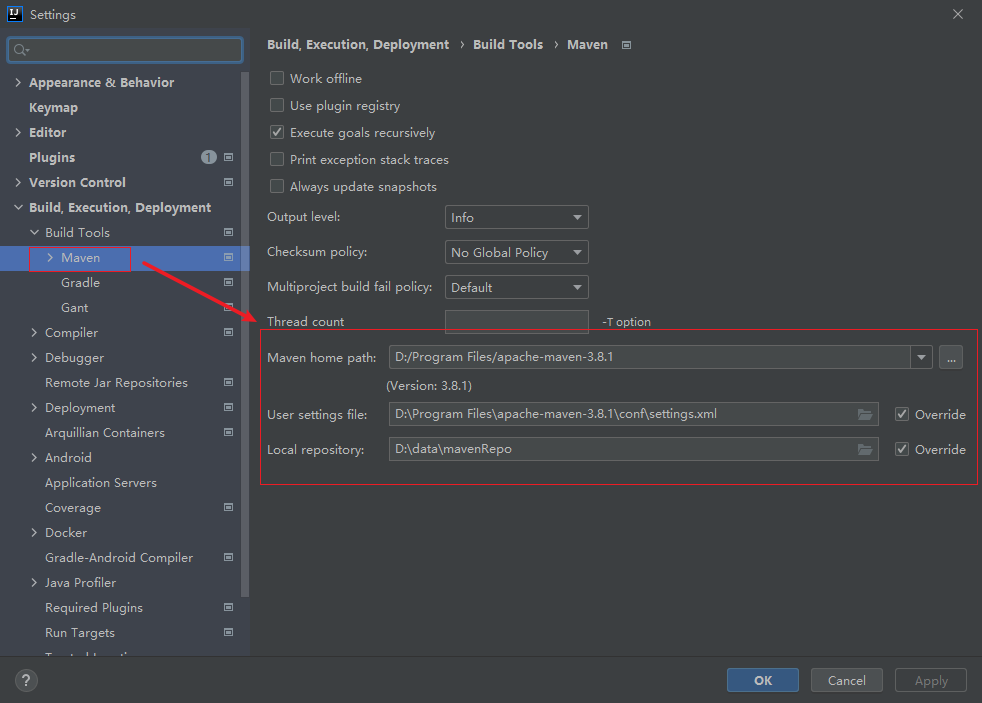This screenshot has width=982, height=703.
Task: Open the Checksum policy dropdown
Action: pos(517,252)
